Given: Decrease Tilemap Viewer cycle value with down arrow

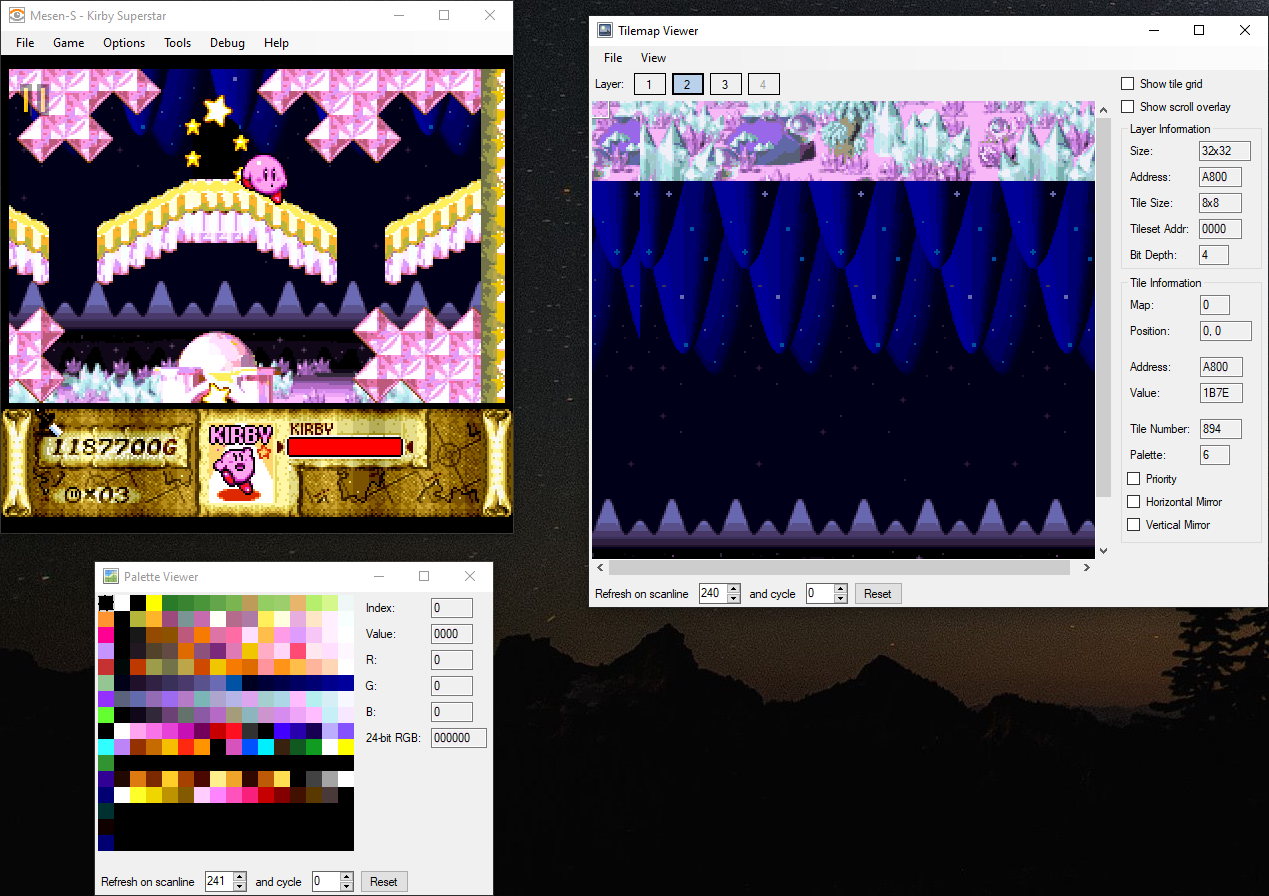Looking at the screenshot, I should pyautogui.click(x=841, y=599).
